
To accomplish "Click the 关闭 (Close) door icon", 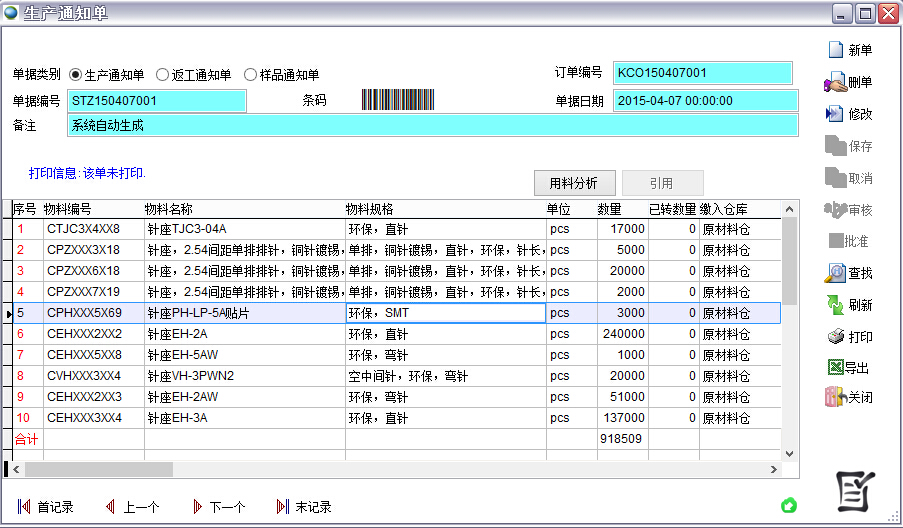I will (x=835, y=397).
